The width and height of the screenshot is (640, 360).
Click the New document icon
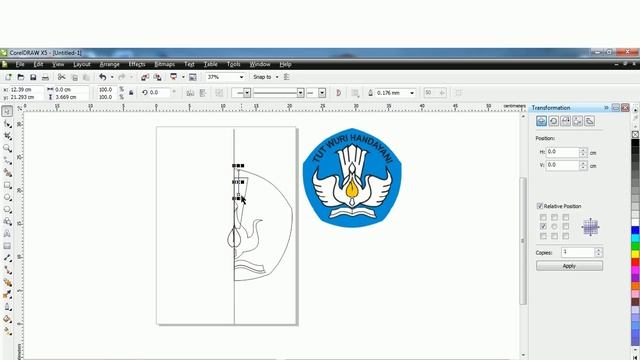[x=8, y=77]
